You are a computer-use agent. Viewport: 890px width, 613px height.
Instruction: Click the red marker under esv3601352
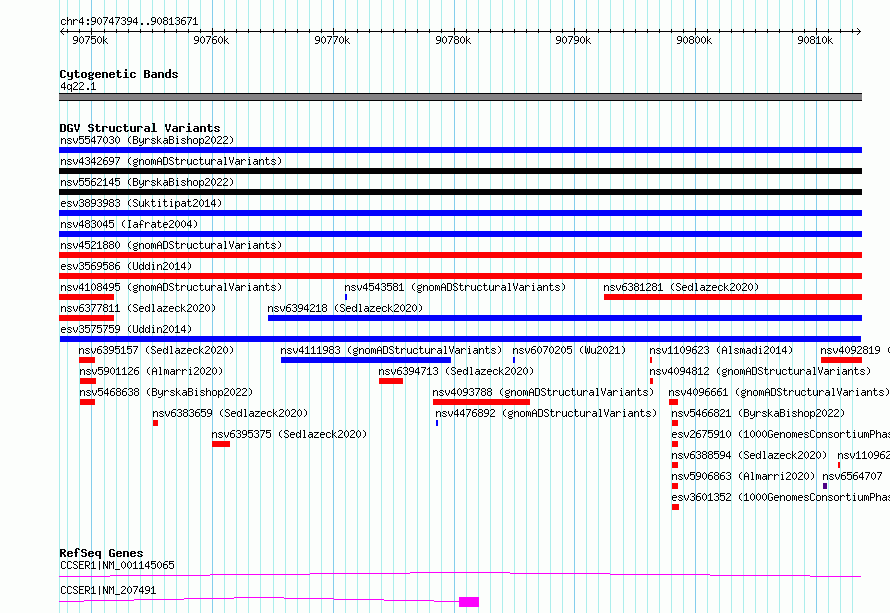(x=675, y=507)
